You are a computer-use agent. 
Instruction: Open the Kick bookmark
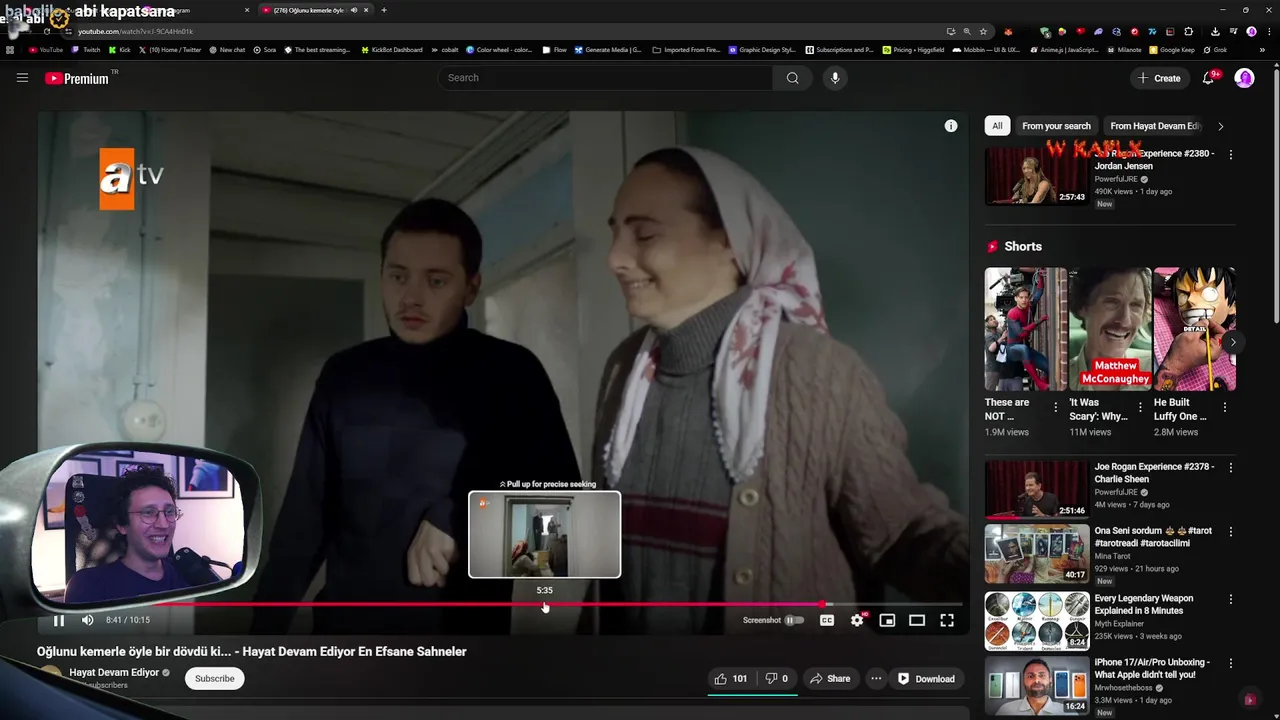(120, 49)
